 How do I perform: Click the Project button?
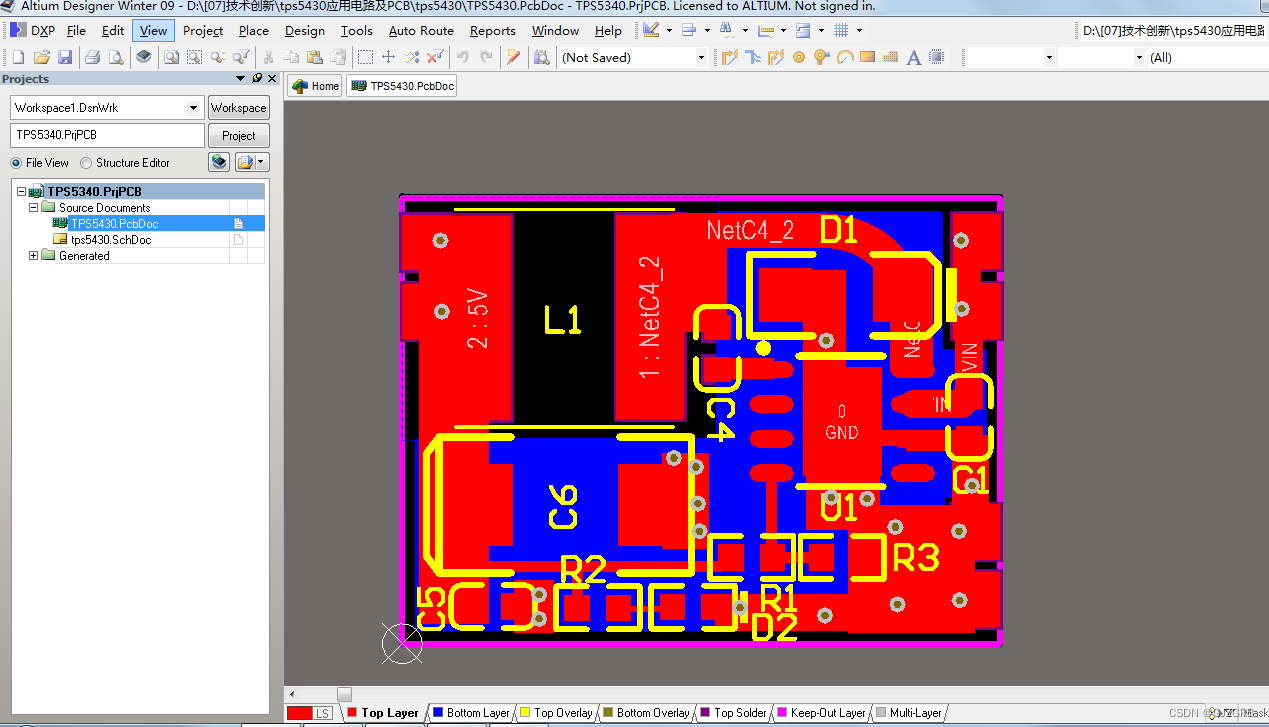[x=238, y=135]
